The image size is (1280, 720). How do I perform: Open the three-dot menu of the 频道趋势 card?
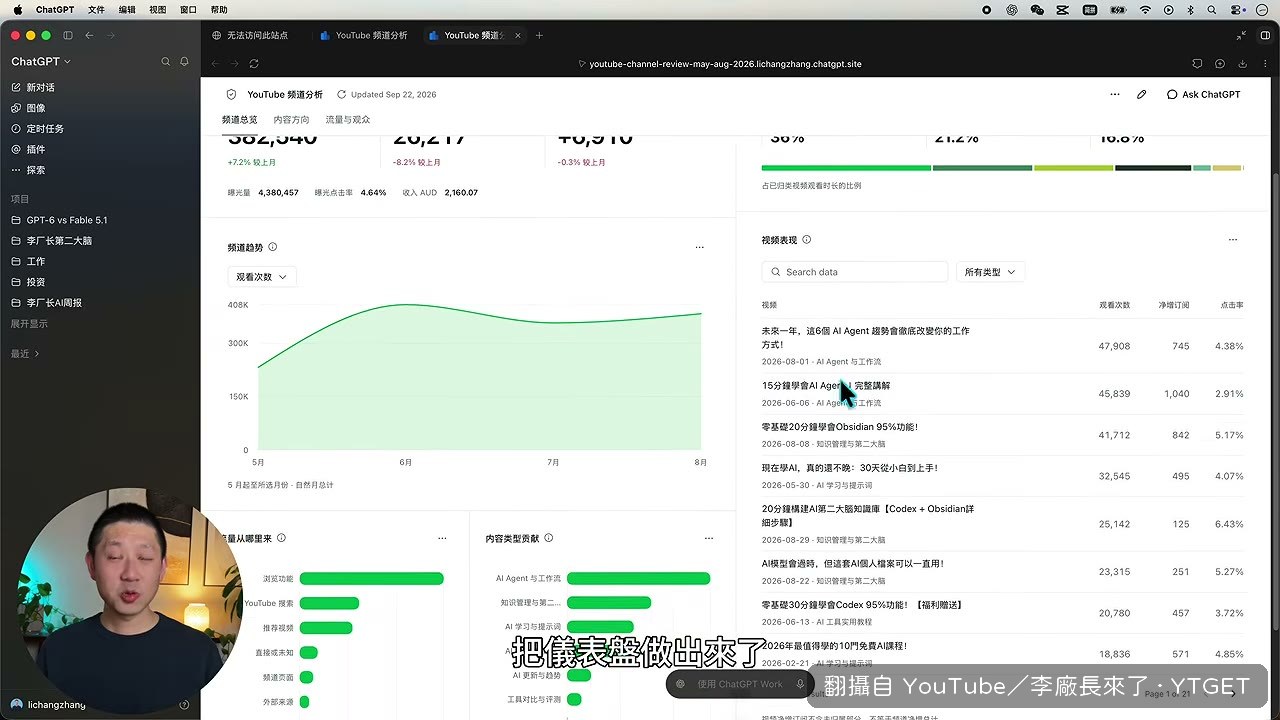coord(700,247)
